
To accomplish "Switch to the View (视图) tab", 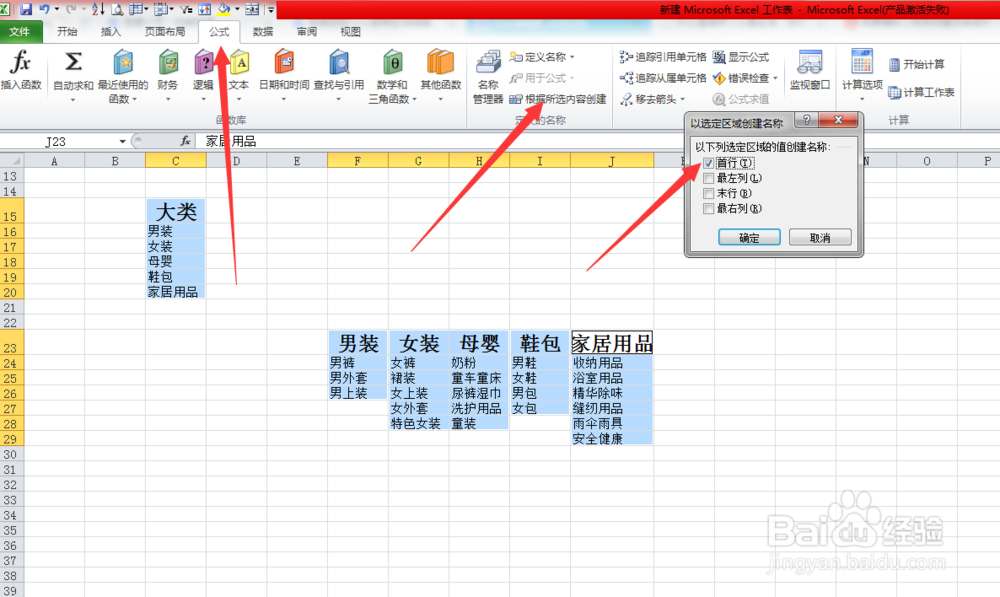I will [350, 31].
